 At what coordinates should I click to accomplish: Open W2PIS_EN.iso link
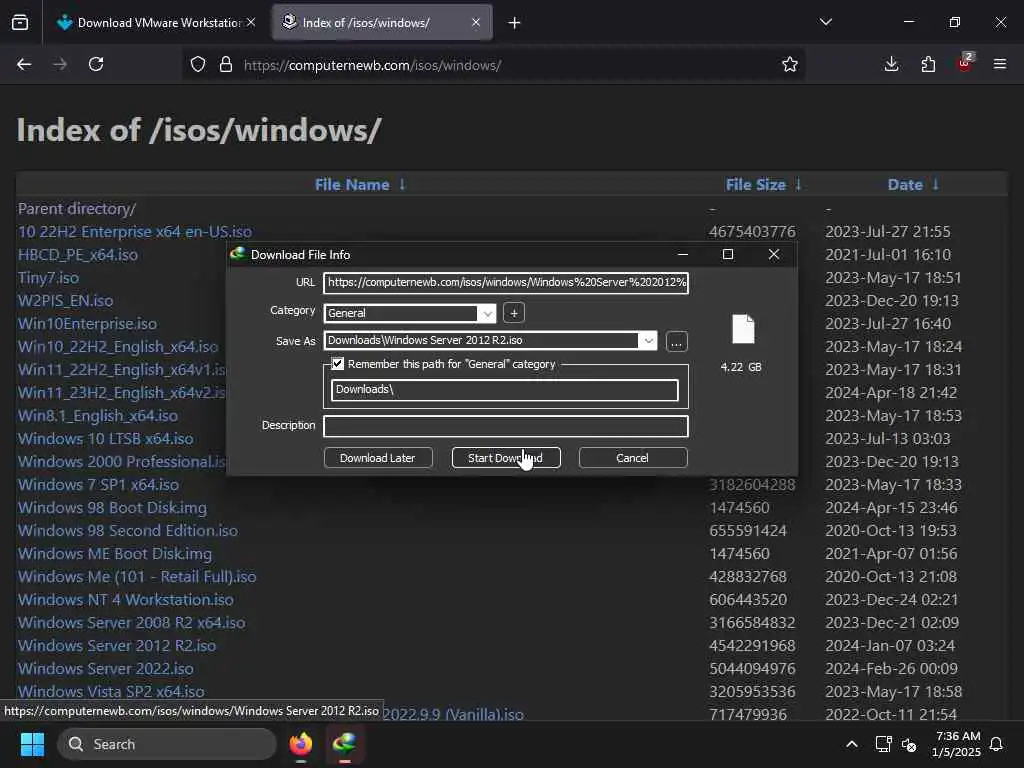click(x=65, y=300)
